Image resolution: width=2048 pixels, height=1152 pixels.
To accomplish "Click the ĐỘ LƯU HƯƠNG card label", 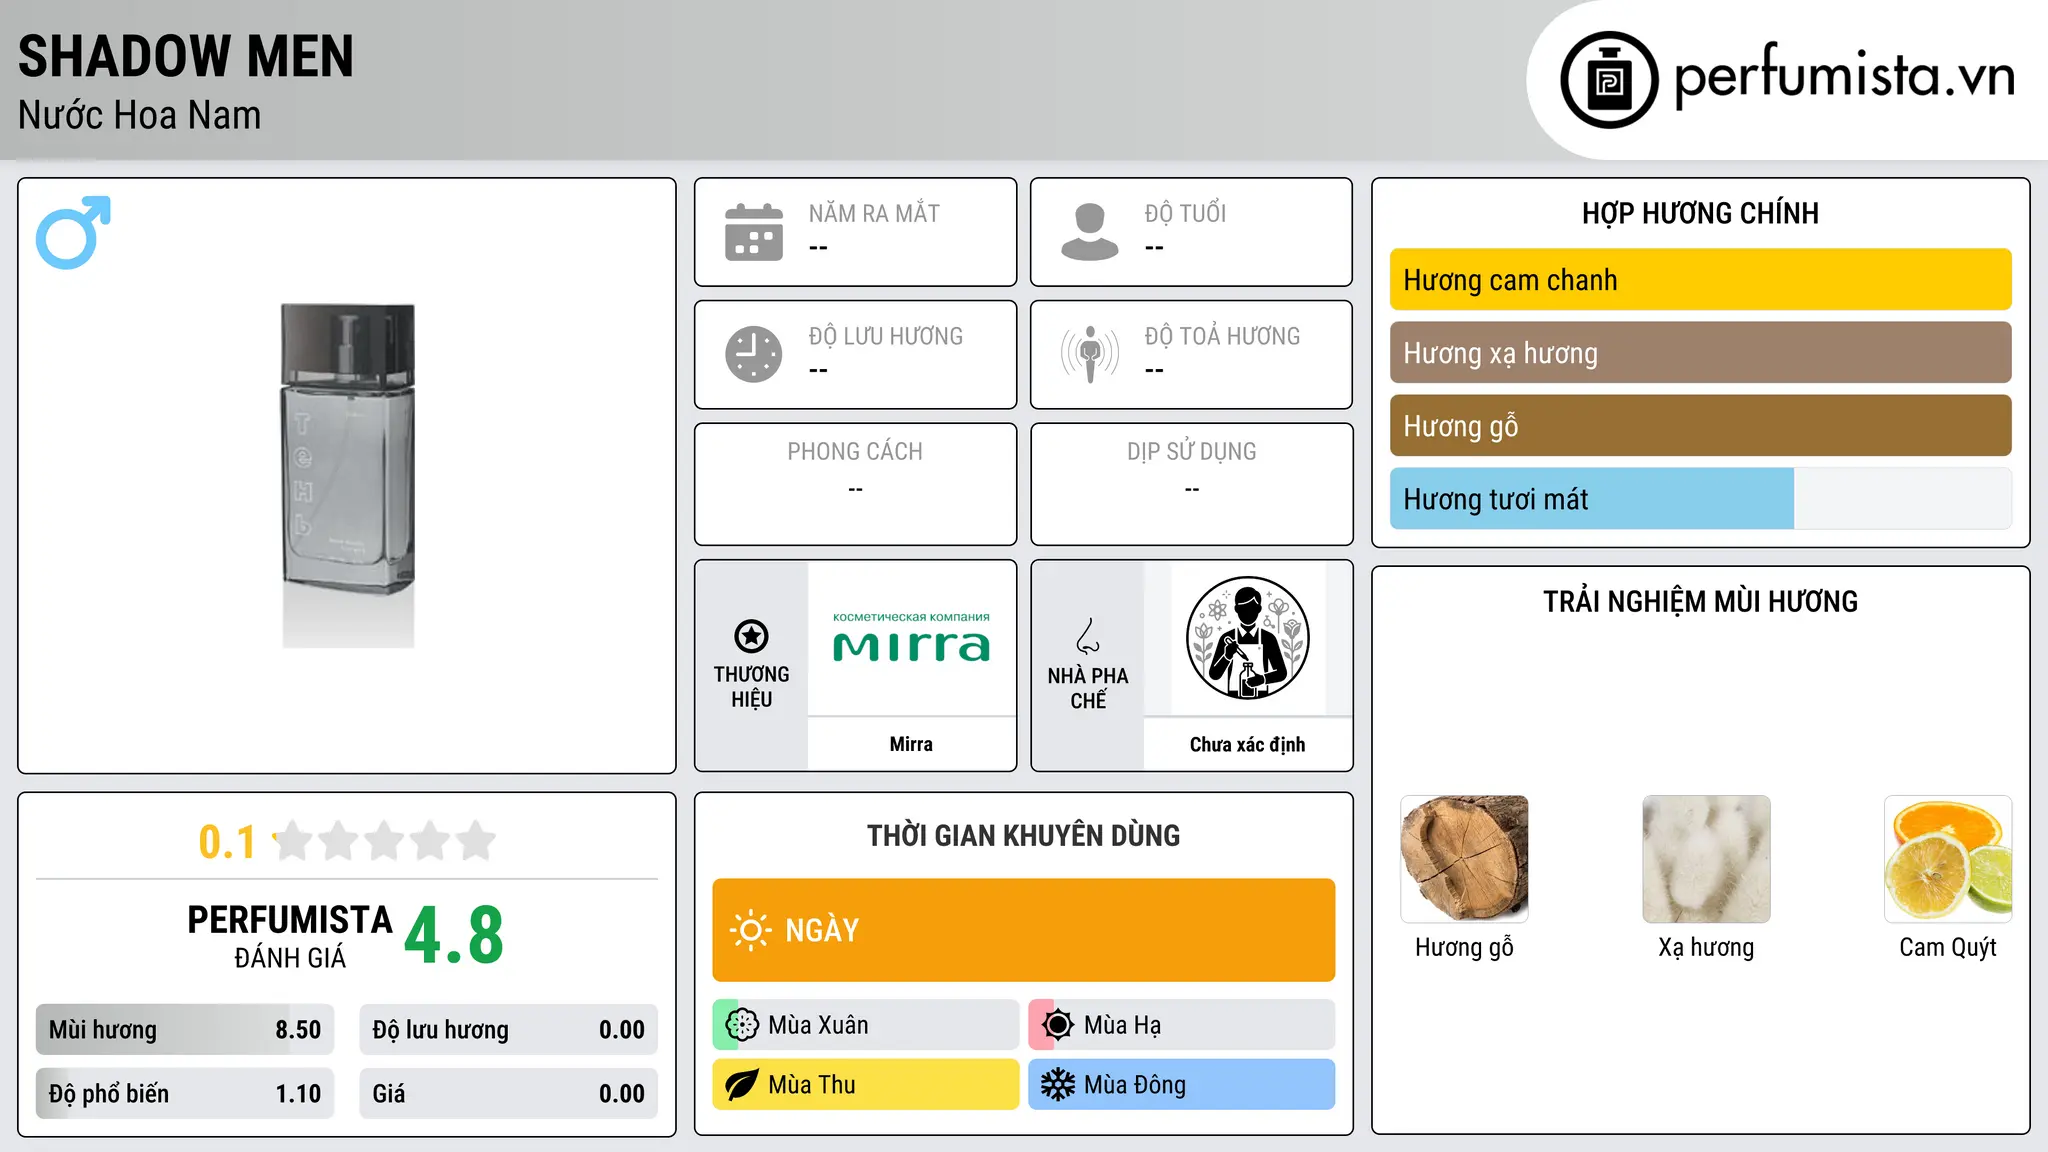I will (886, 336).
